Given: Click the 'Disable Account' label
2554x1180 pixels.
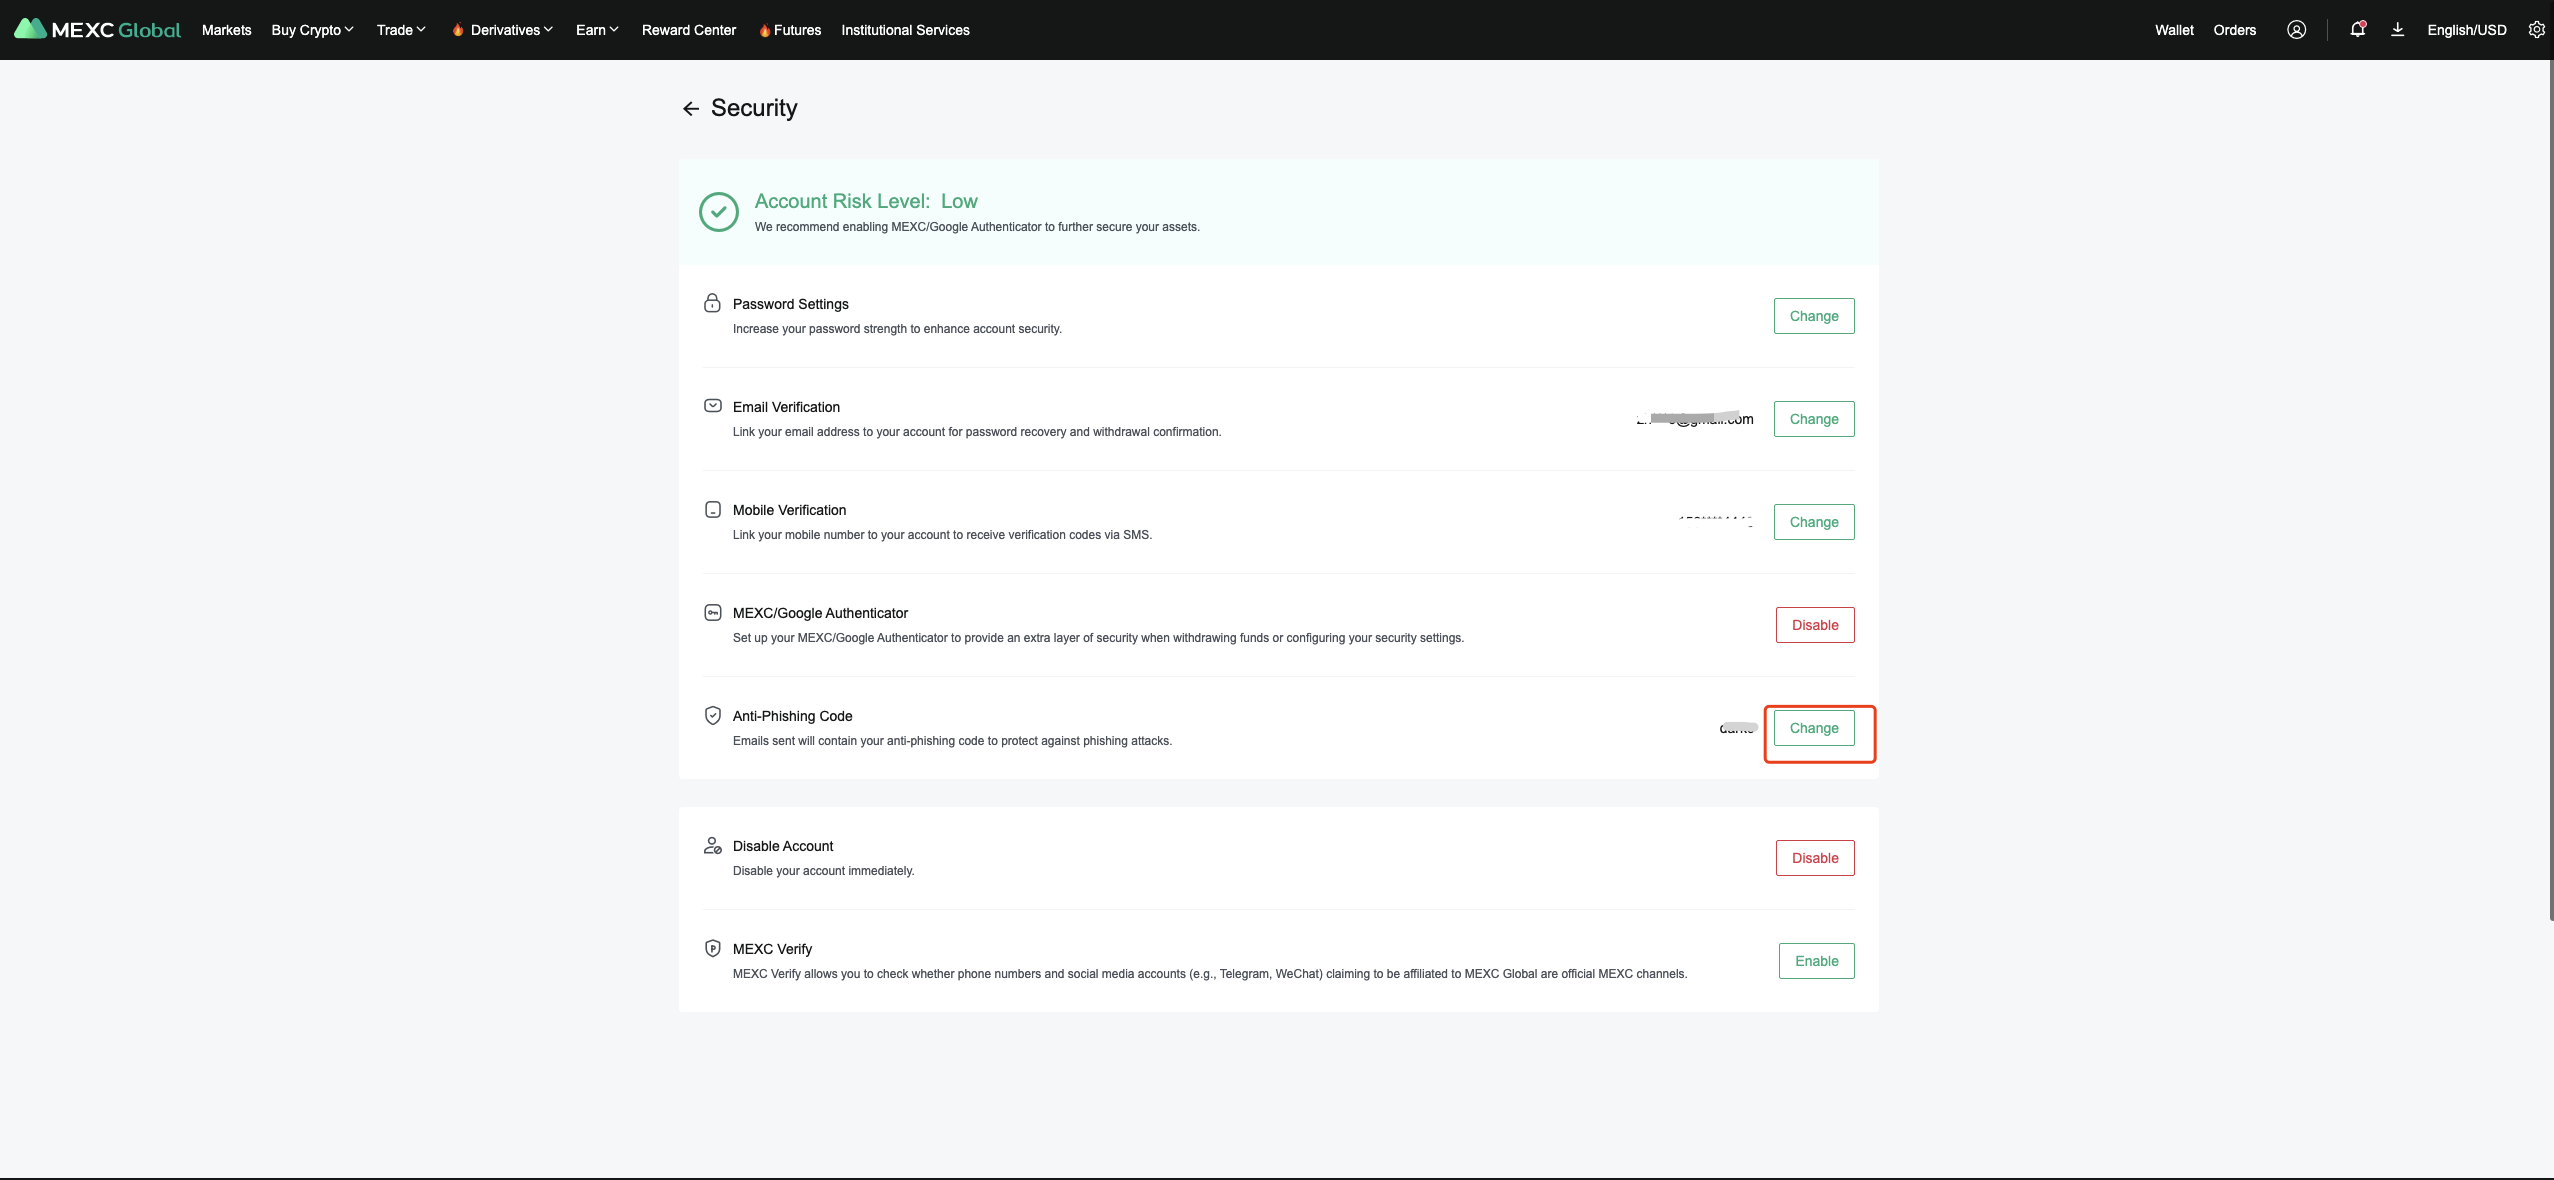Looking at the screenshot, I should (782, 846).
